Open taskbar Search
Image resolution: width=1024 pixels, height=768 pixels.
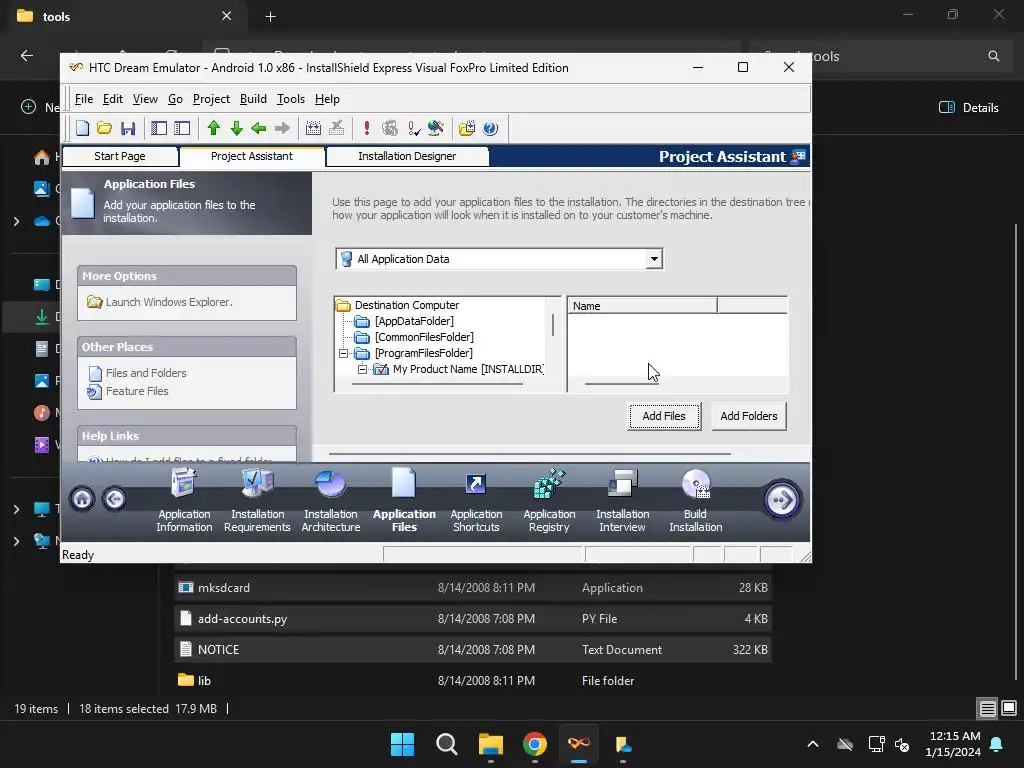pos(447,744)
